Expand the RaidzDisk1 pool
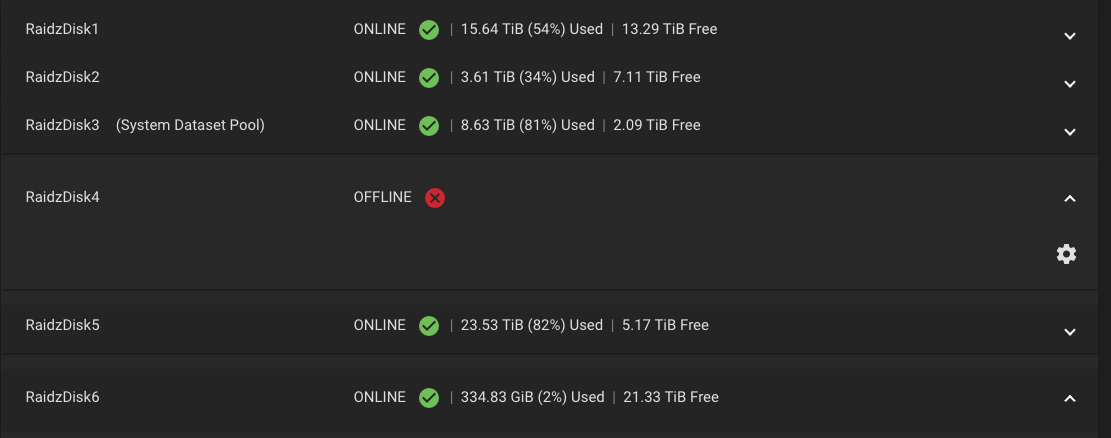Viewport: 1111px width, 438px height. 1070,36
